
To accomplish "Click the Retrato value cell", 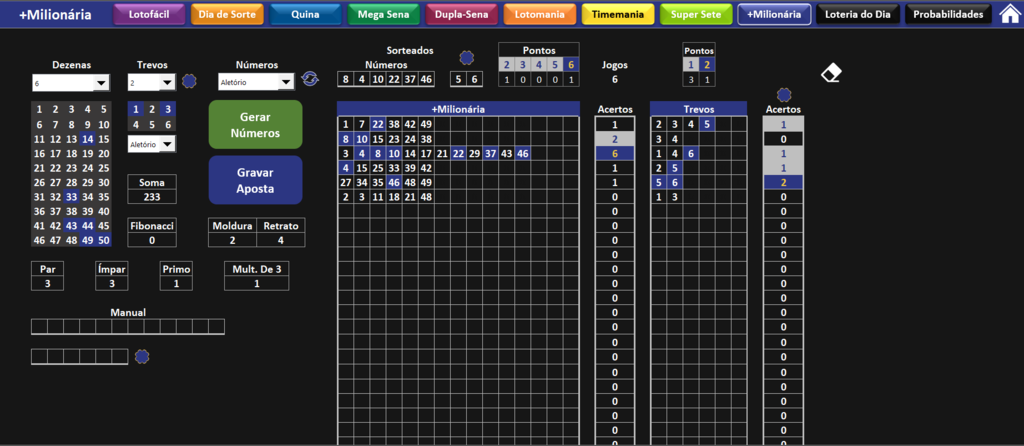I will 280,240.
